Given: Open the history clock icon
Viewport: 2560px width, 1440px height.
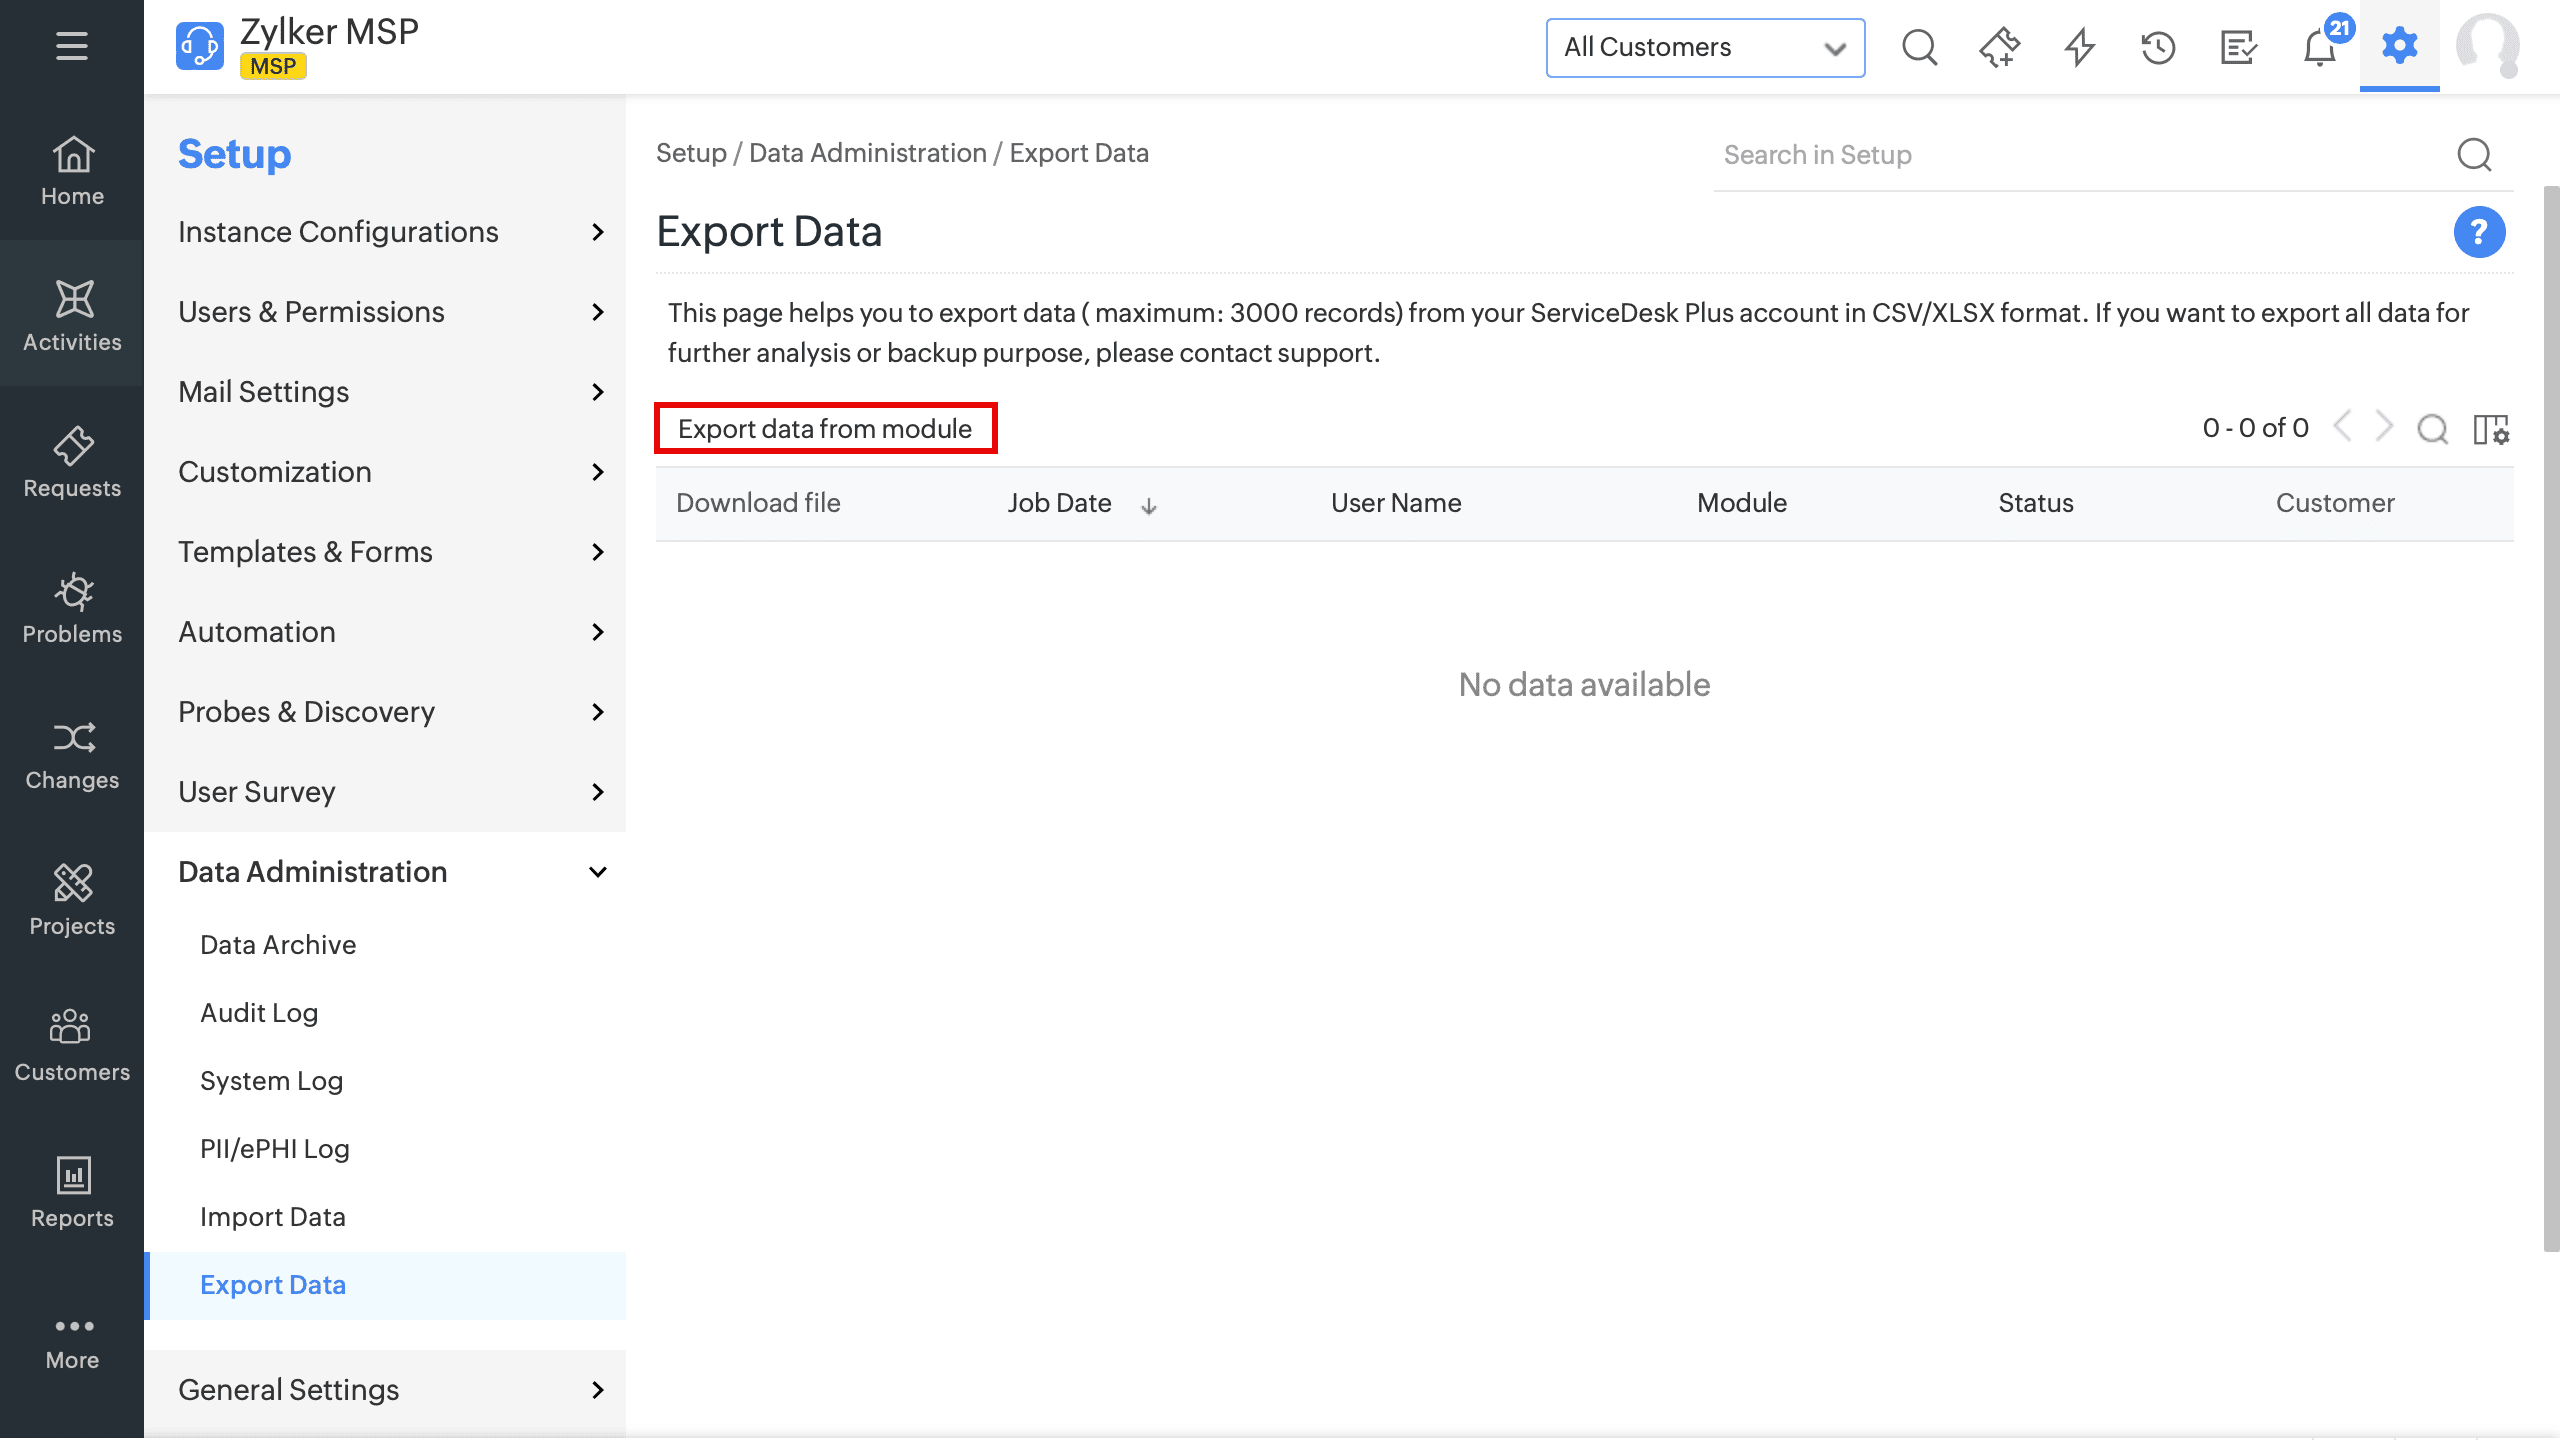Looking at the screenshot, I should [x=2158, y=47].
